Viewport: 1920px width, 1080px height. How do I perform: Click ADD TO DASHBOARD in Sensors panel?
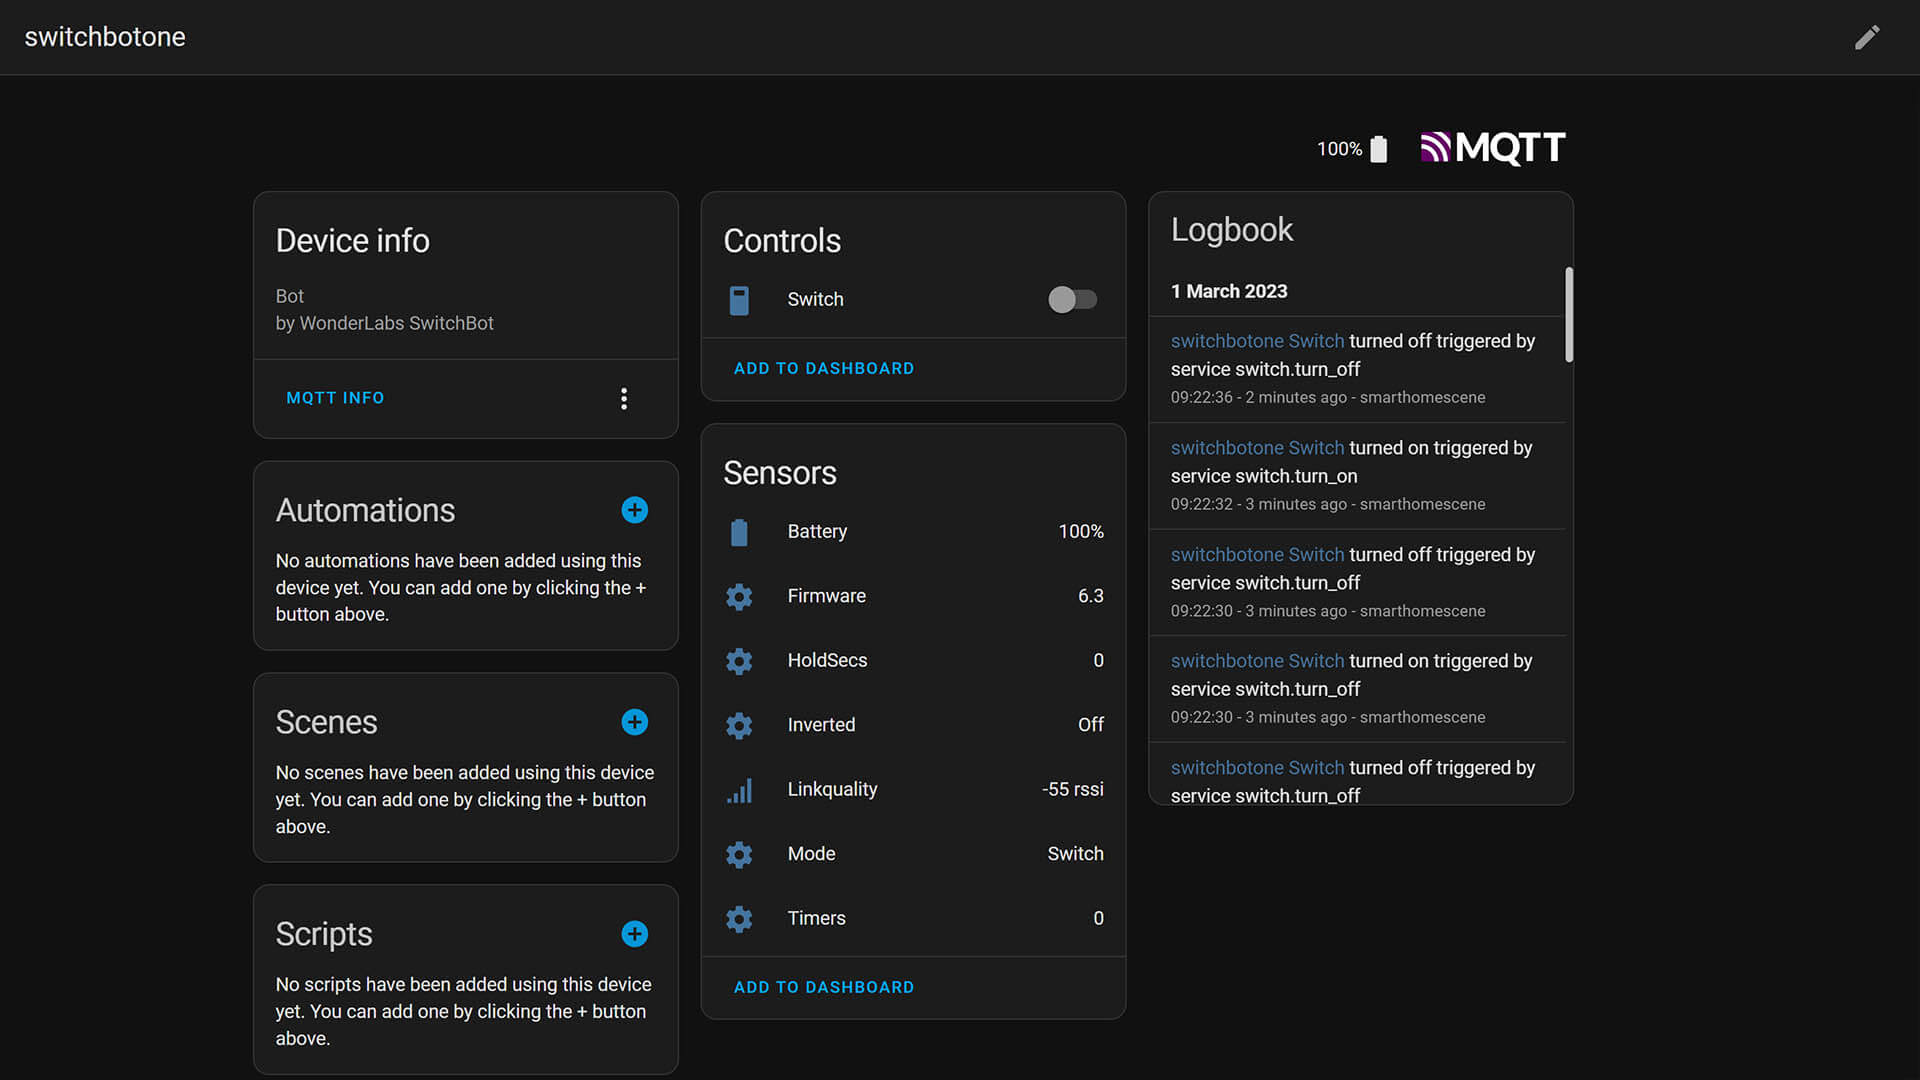[x=824, y=988]
